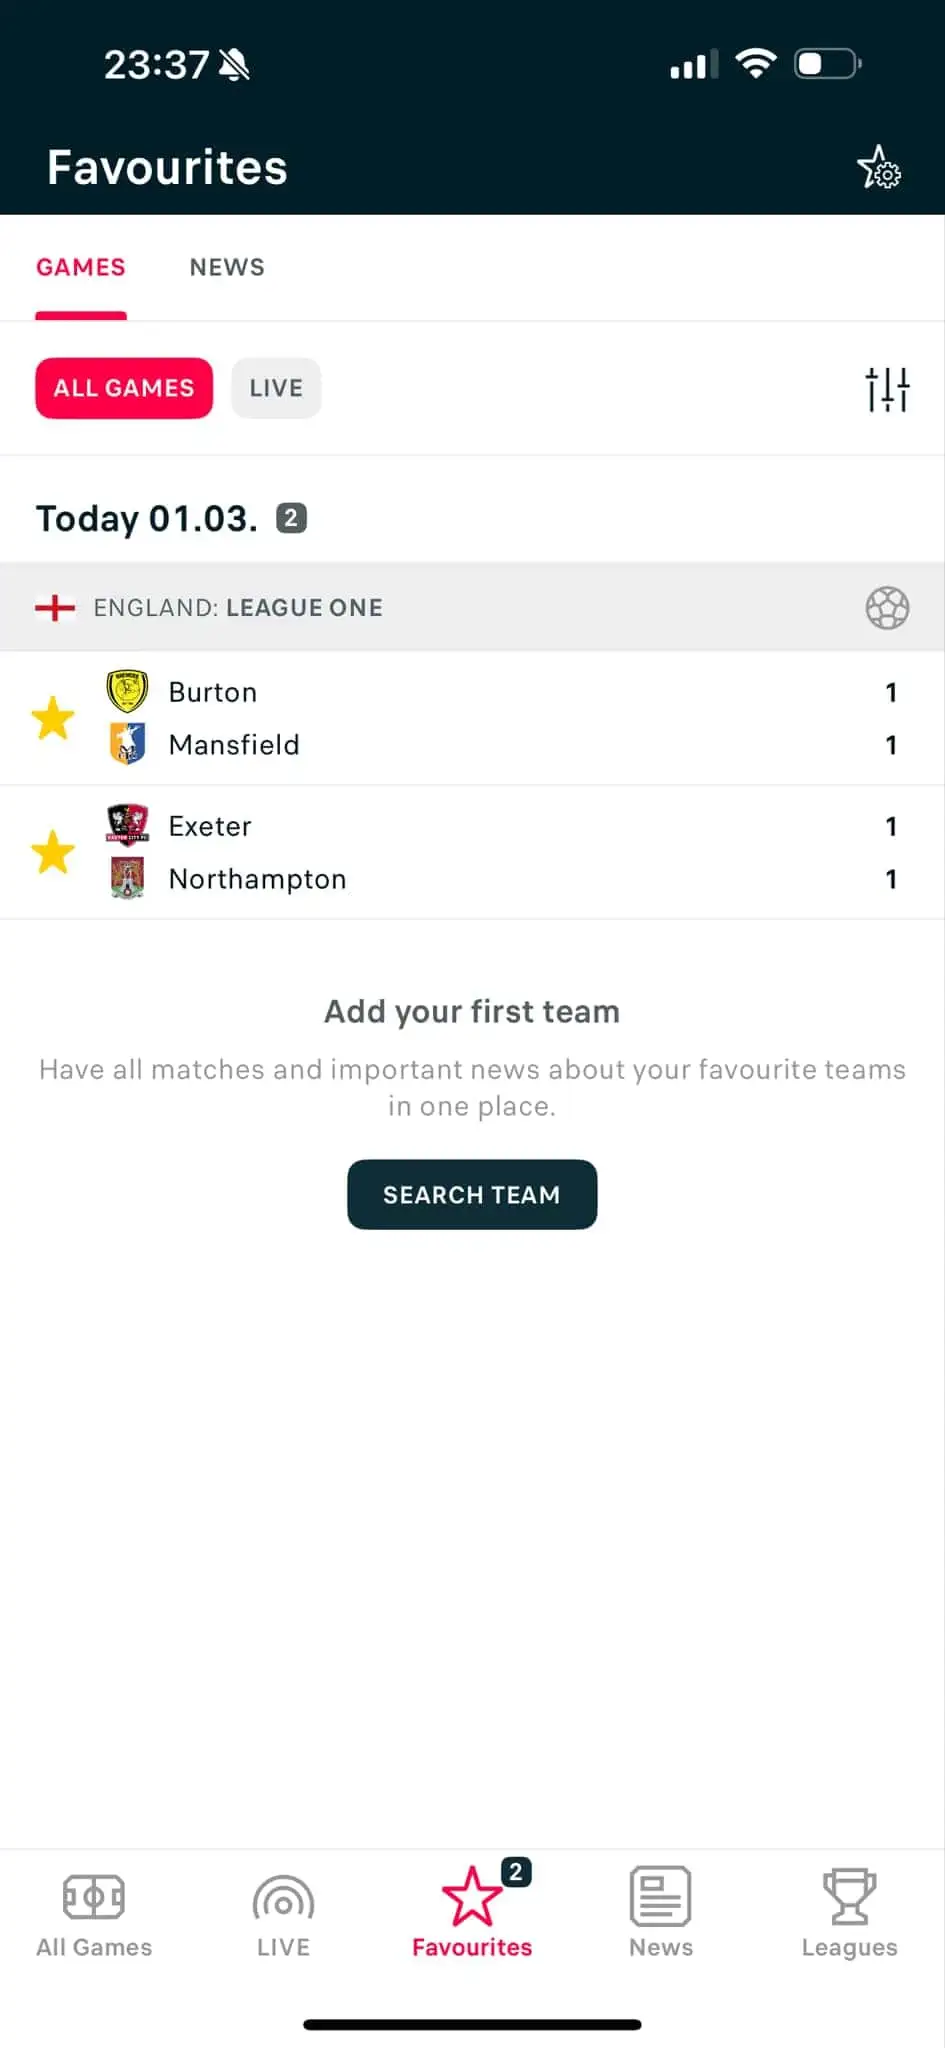Go to LIVE in bottom navigation
Image resolution: width=945 pixels, height=2048 pixels.
(x=283, y=1914)
